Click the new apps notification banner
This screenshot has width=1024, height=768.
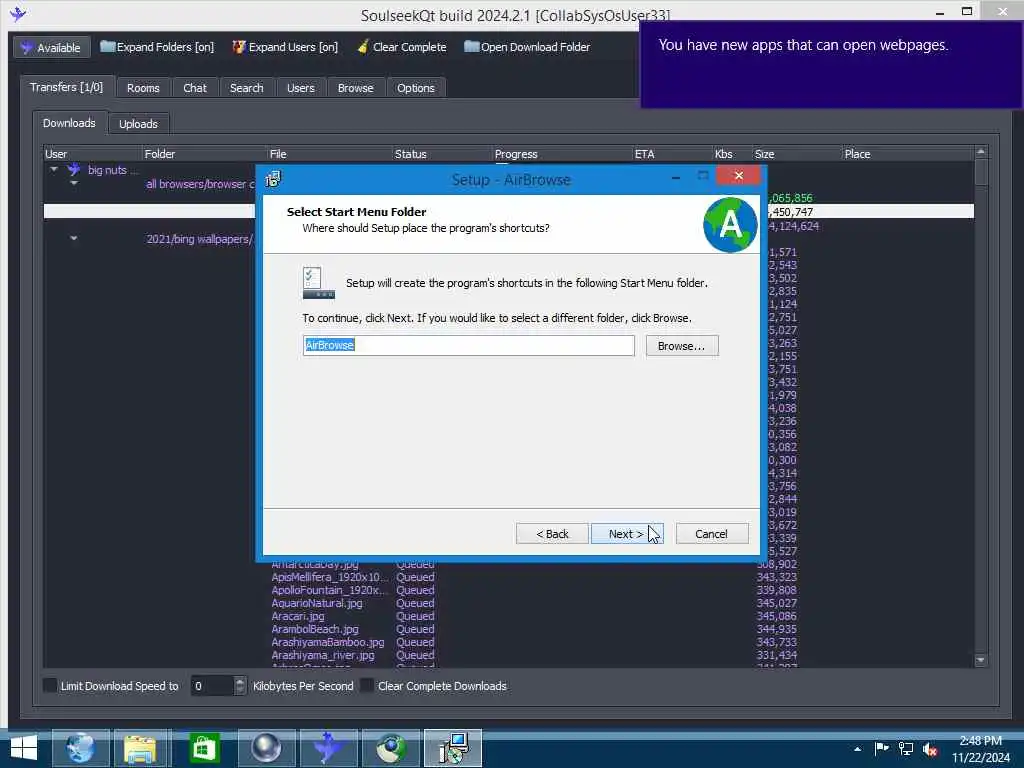click(x=831, y=65)
